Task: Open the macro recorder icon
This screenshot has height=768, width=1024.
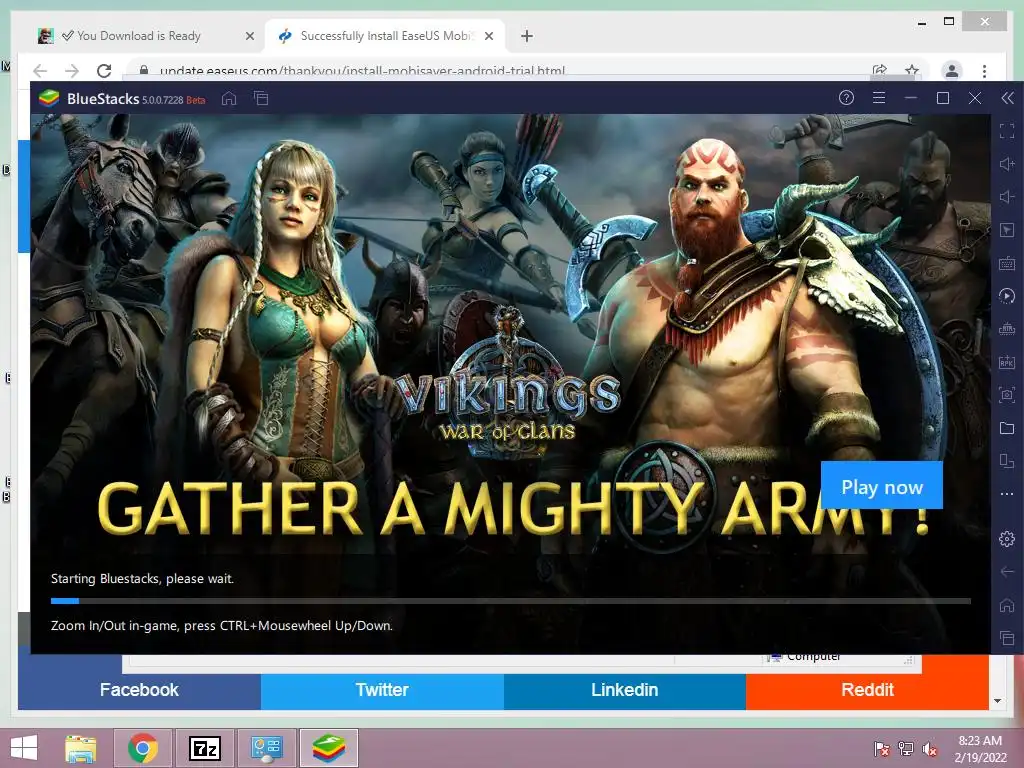Action: [x=1007, y=296]
